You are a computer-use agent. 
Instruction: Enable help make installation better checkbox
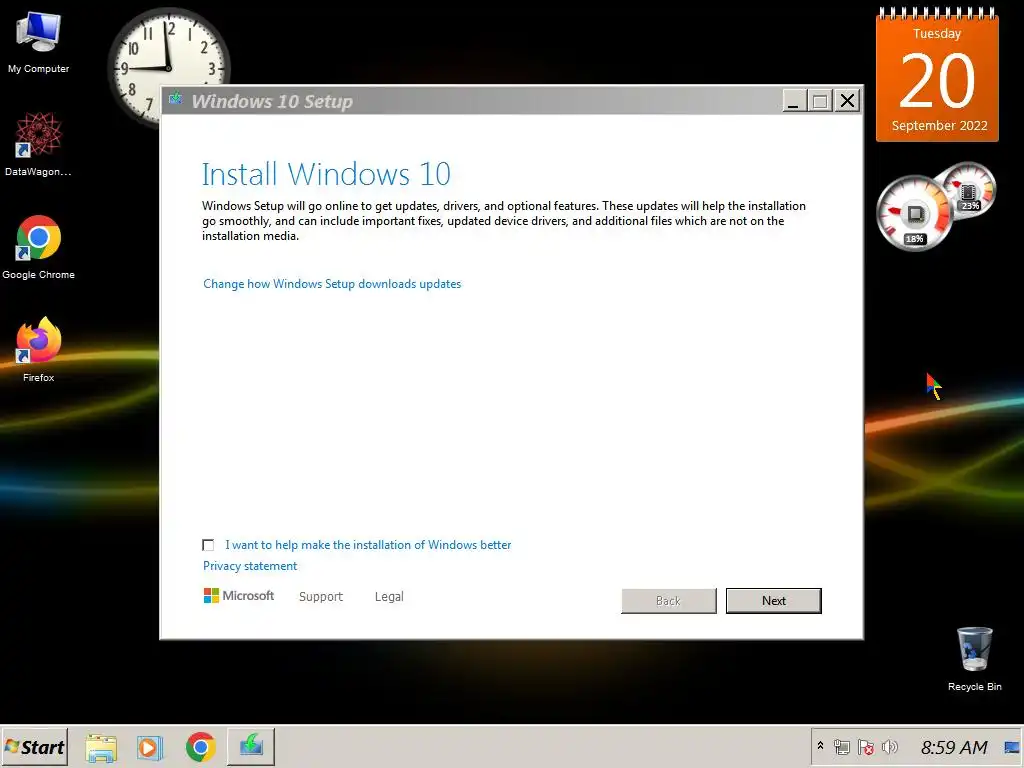point(208,545)
